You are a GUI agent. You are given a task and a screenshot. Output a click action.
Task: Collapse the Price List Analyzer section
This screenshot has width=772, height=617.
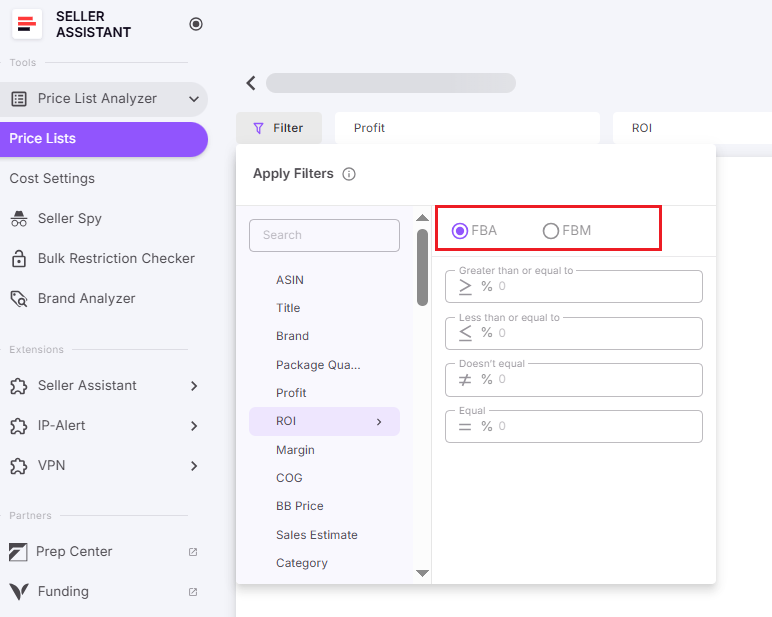coord(193,99)
